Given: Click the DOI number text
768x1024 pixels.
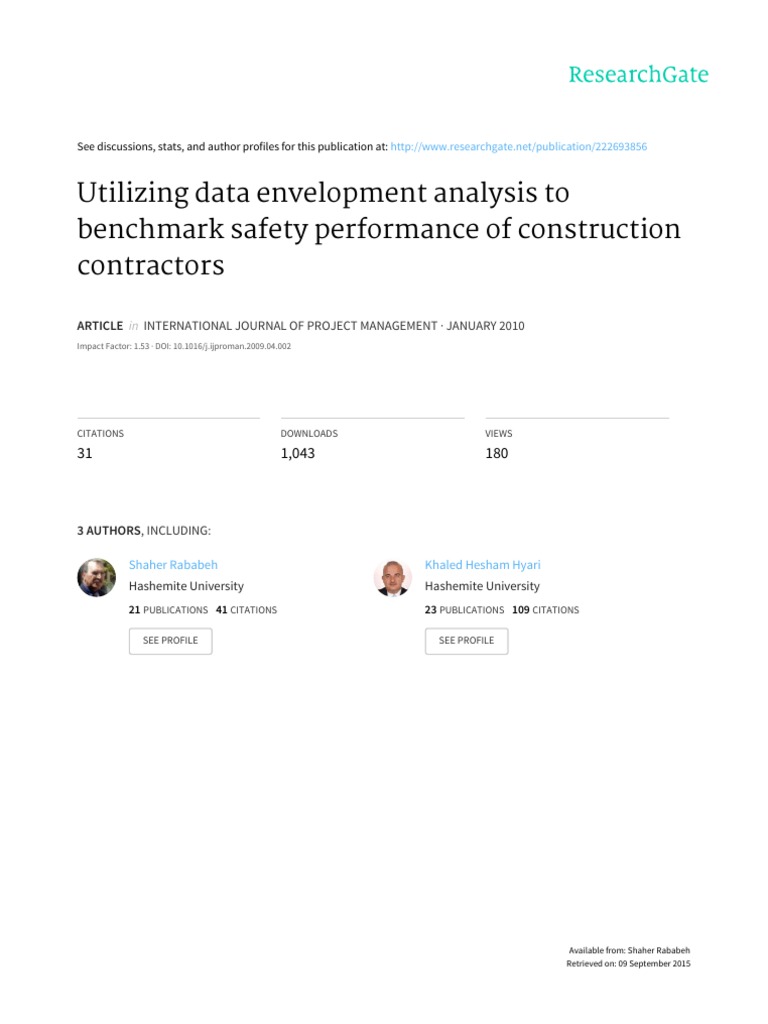Looking at the screenshot, I should 232,346.
